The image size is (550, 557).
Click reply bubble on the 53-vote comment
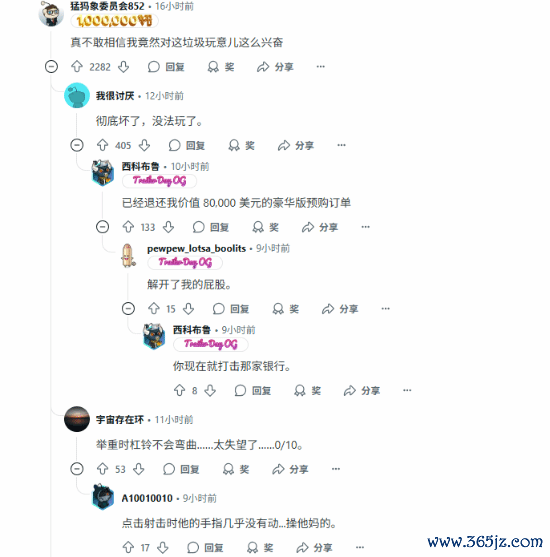point(169,469)
